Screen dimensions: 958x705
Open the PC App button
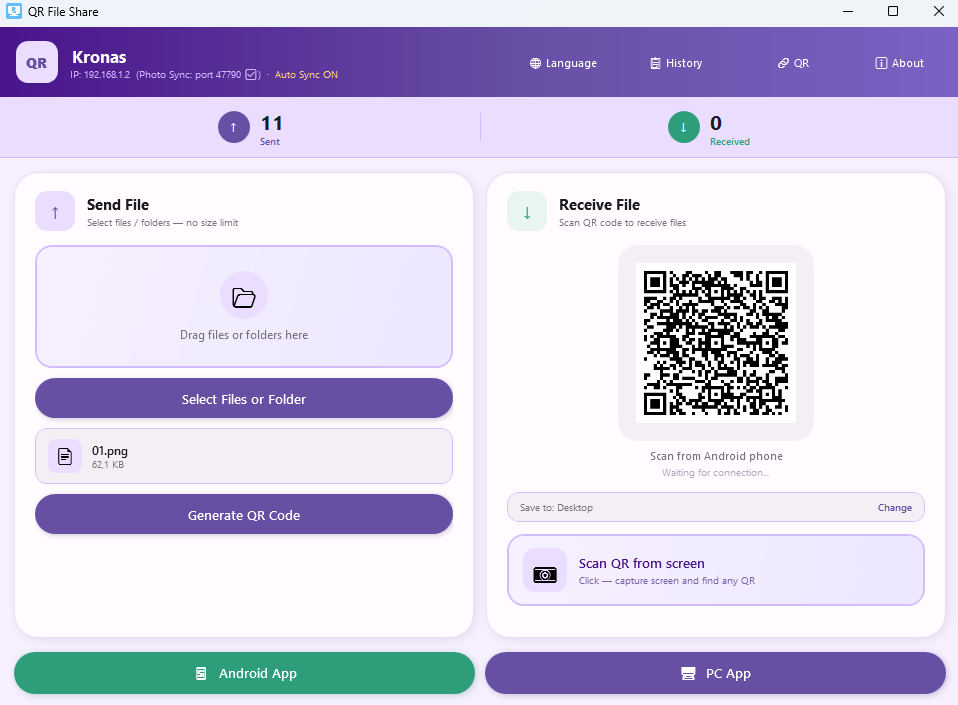pos(715,673)
